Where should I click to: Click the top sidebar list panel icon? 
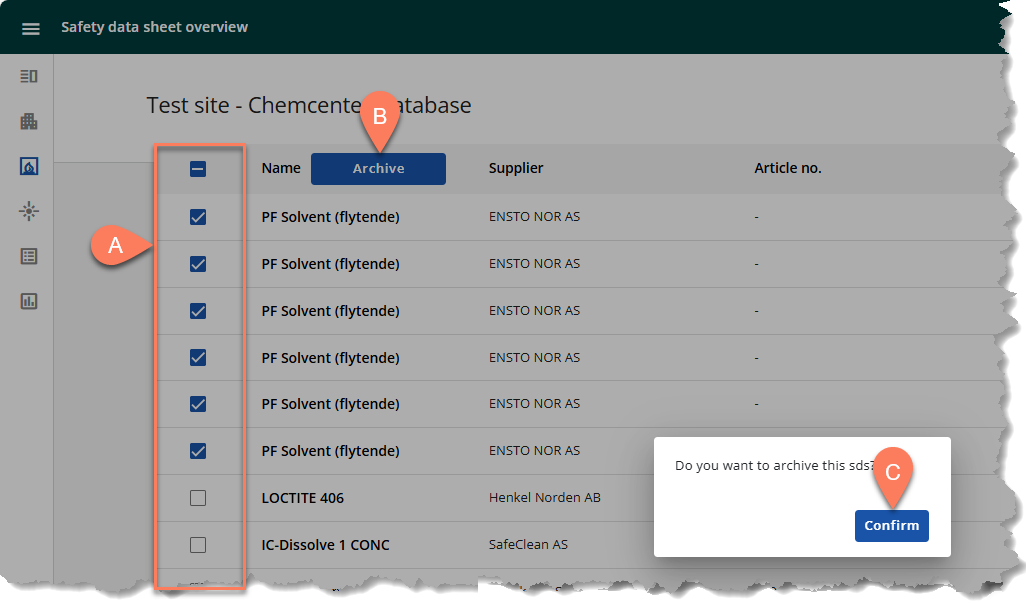pyautogui.click(x=29, y=76)
